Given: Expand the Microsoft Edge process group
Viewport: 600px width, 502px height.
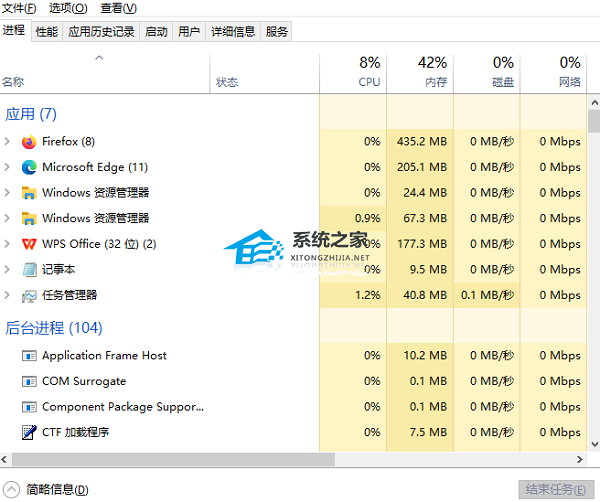Looking at the screenshot, I should pyautogui.click(x=7, y=167).
